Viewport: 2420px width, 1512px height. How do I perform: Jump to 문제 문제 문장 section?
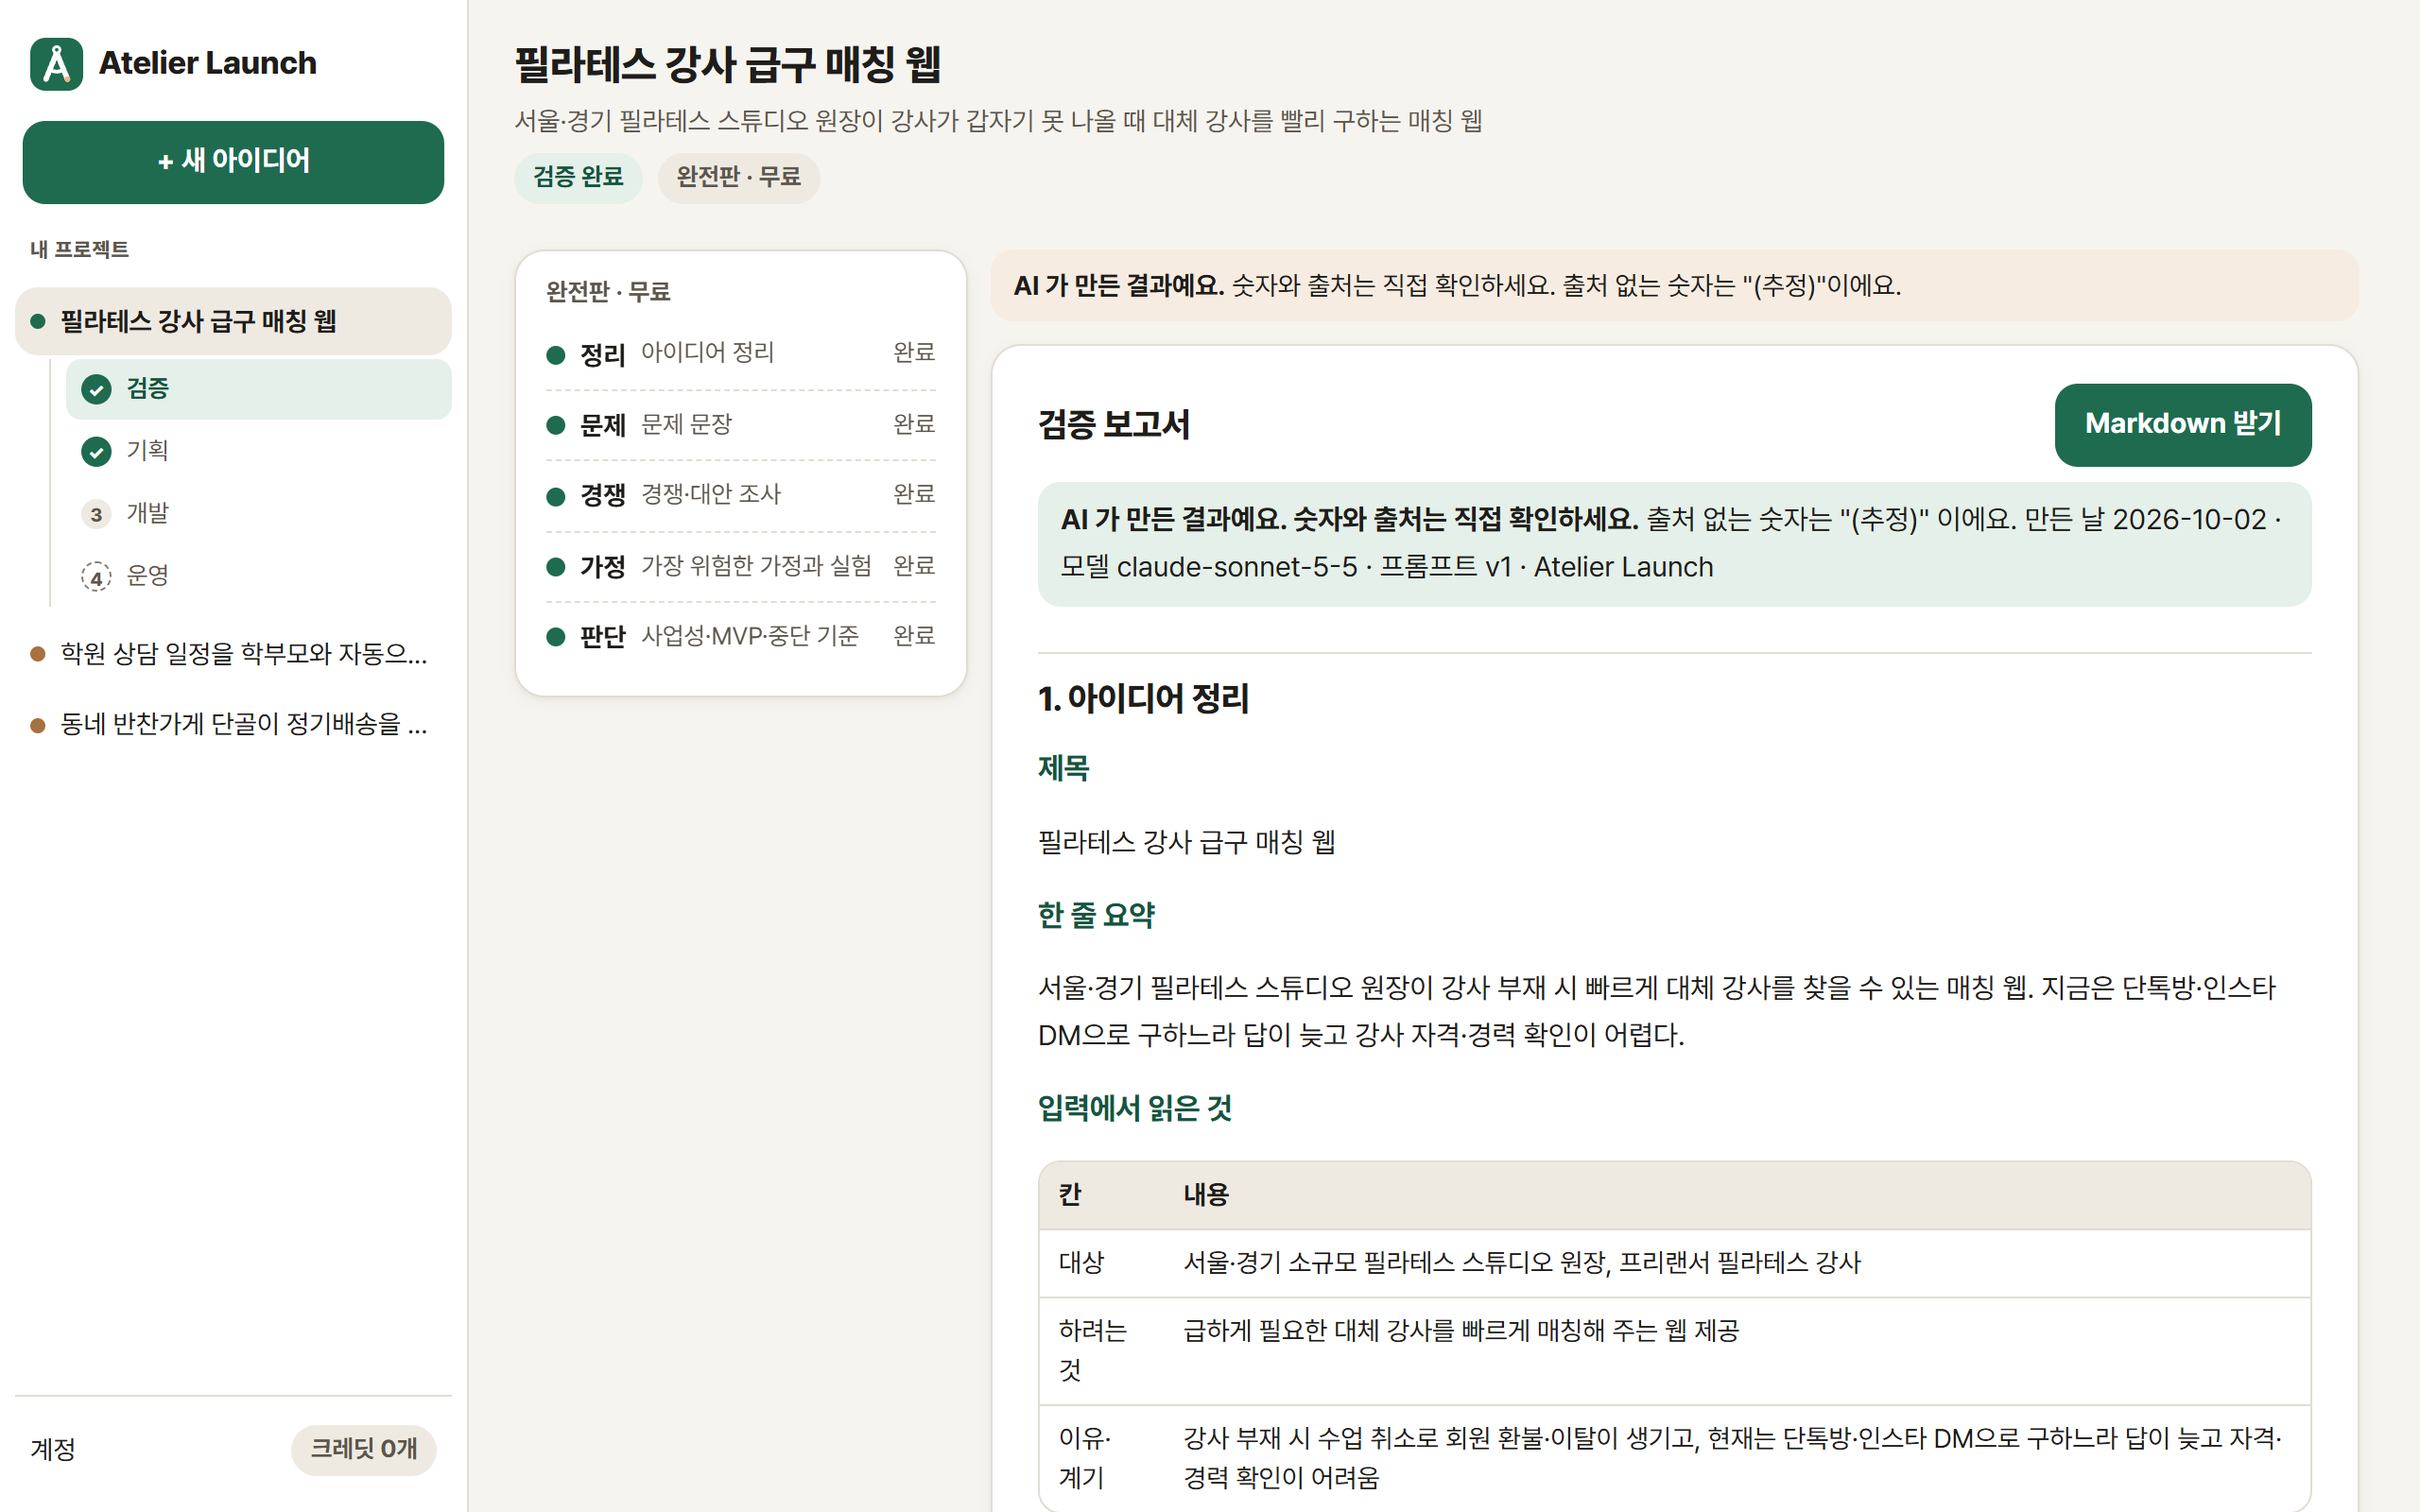click(x=741, y=425)
